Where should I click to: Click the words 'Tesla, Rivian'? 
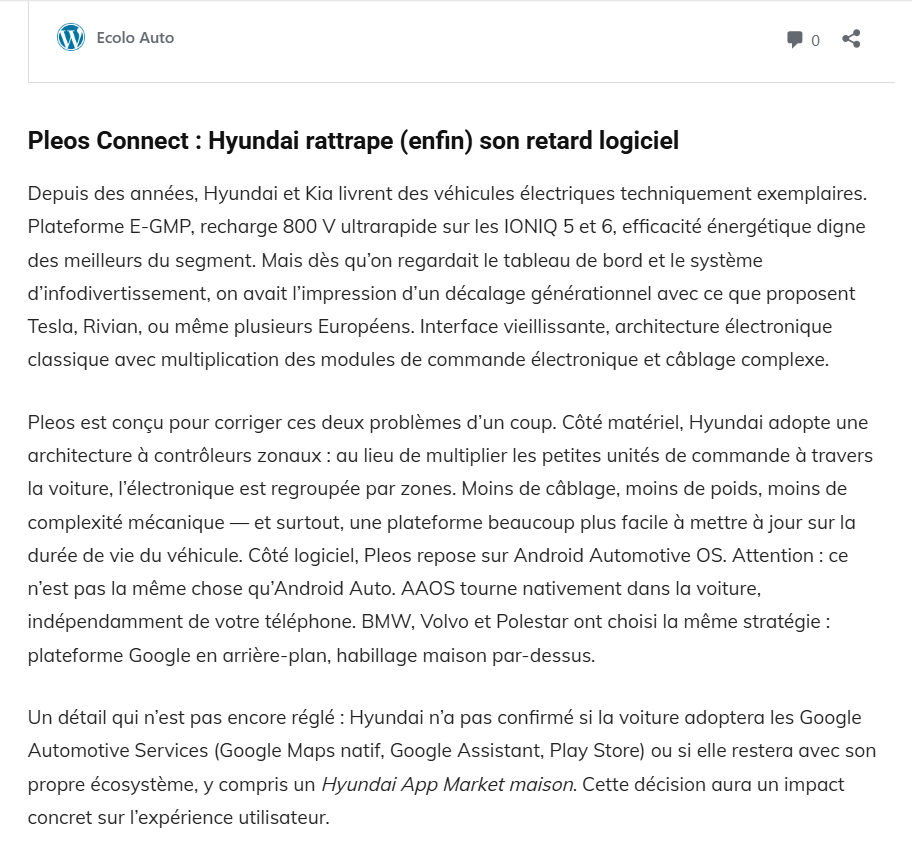90,326
